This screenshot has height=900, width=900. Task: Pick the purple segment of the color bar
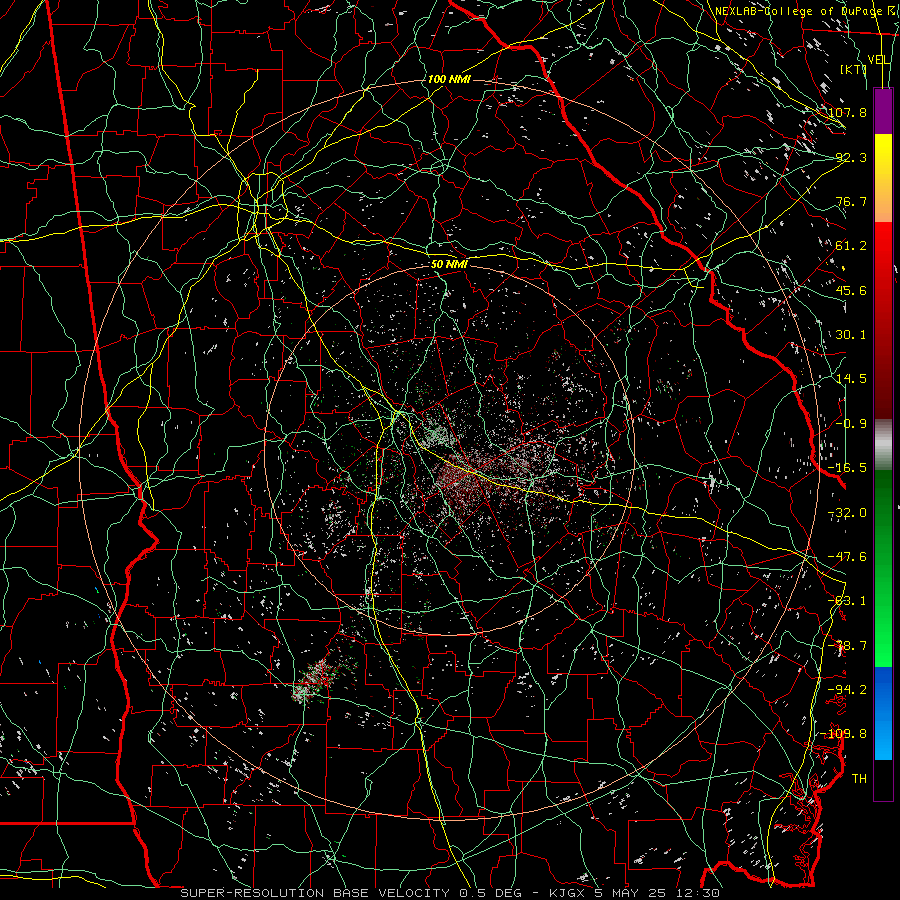point(883,111)
